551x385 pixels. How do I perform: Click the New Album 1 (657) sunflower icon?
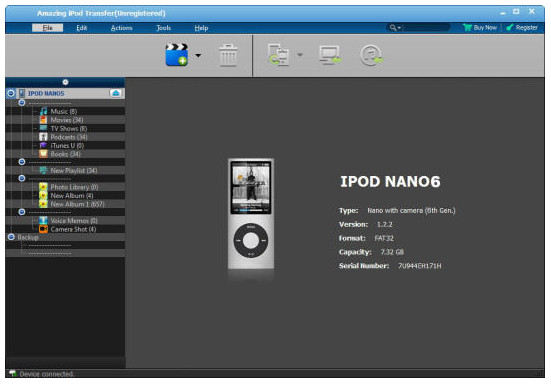point(43,204)
